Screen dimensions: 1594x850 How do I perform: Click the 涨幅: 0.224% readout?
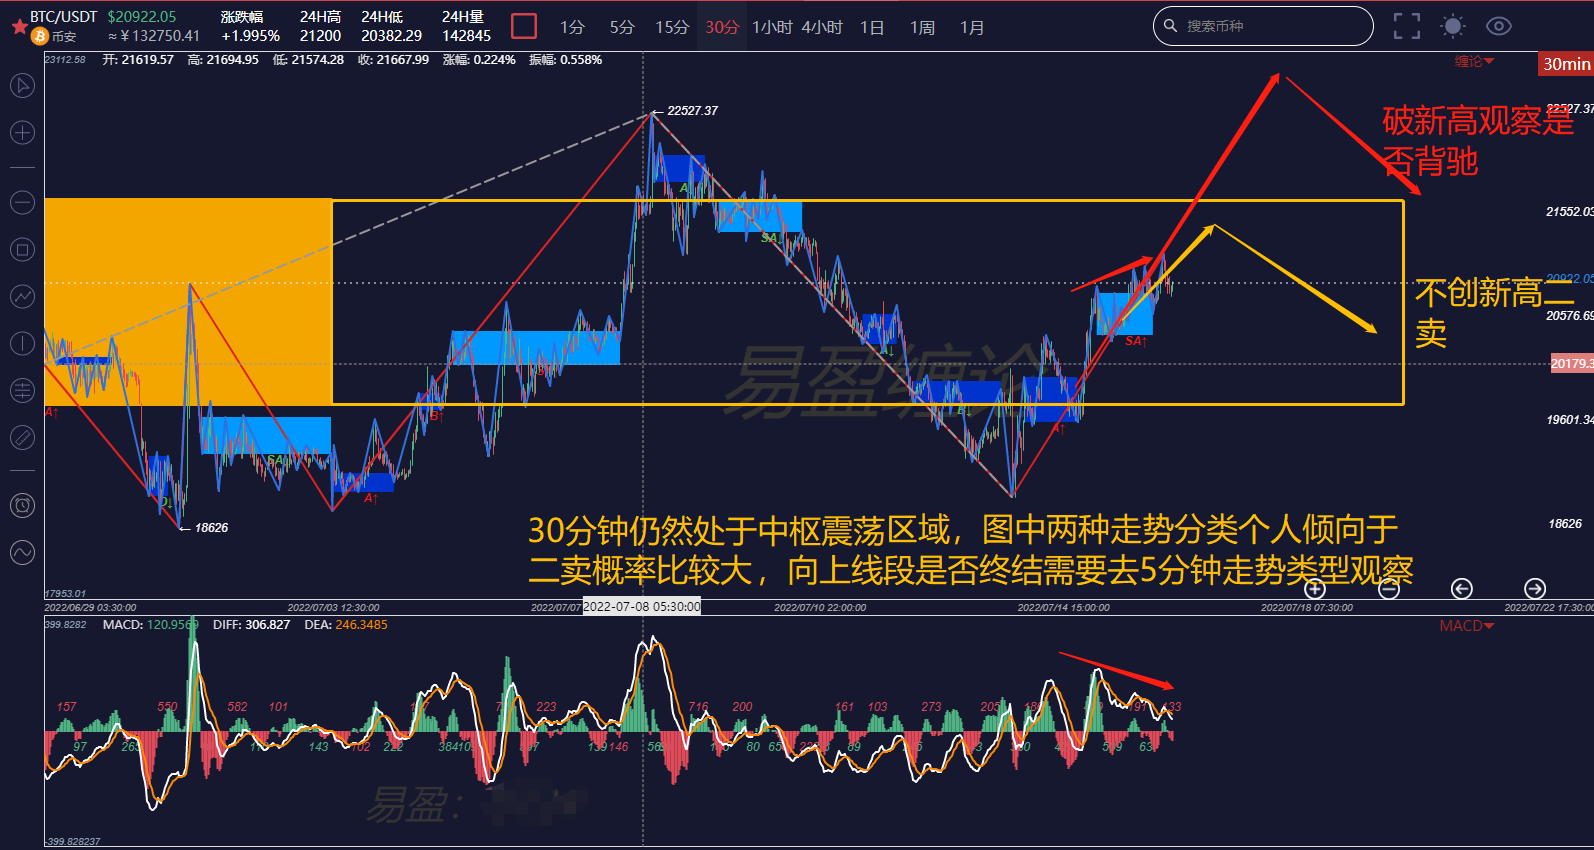[479, 60]
